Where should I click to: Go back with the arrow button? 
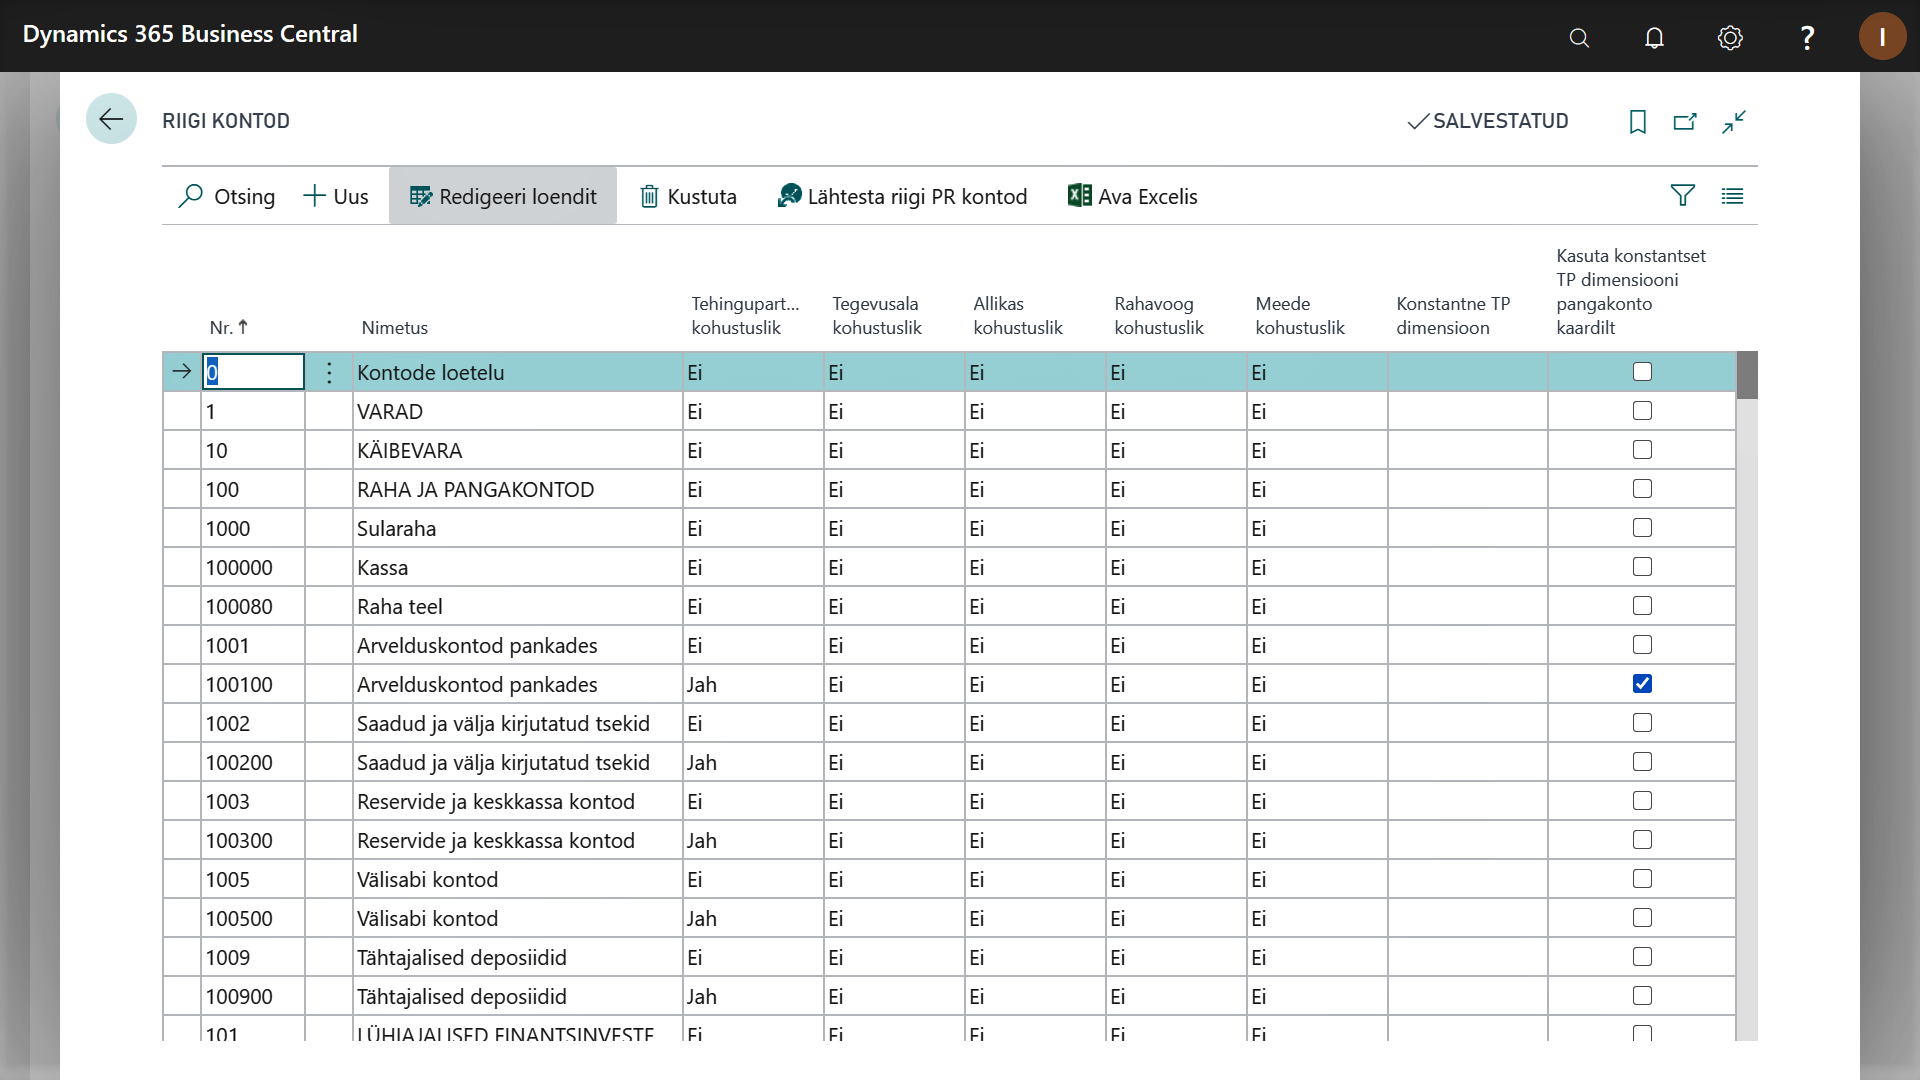pos(111,119)
